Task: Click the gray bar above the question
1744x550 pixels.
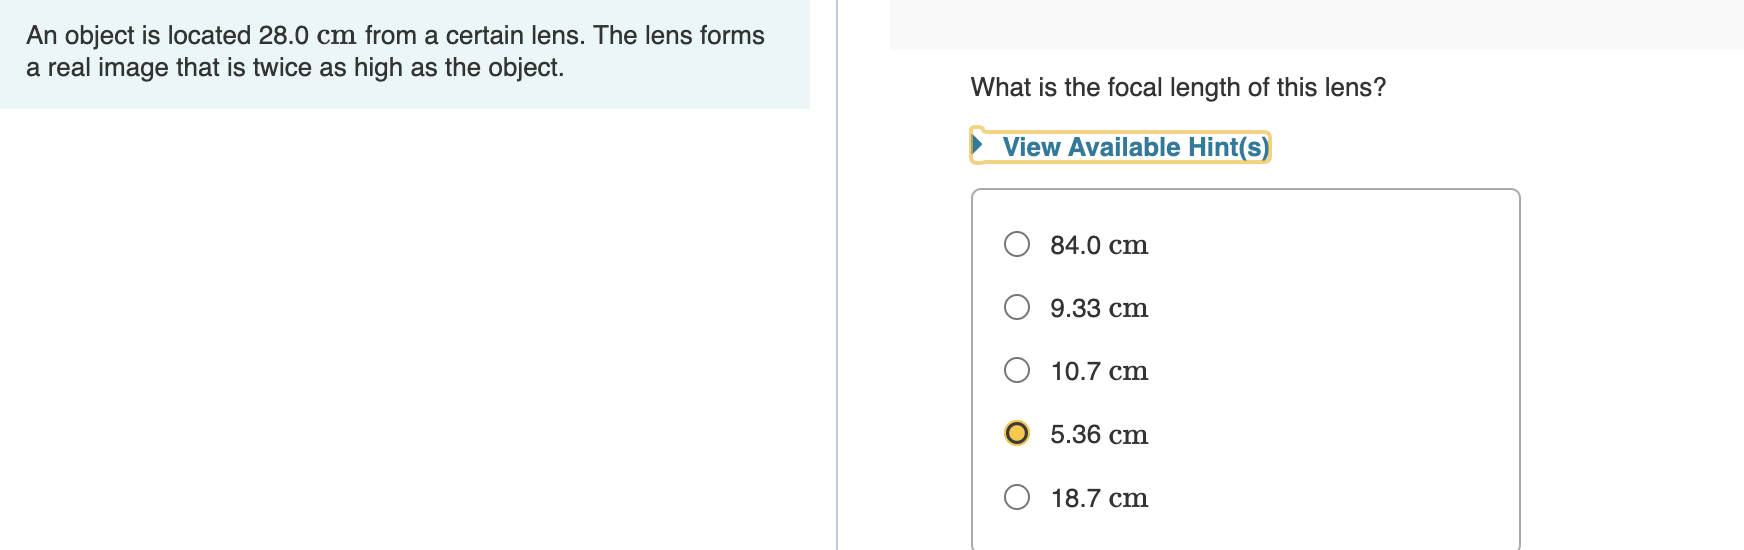Action: click(x=1316, y=24)
